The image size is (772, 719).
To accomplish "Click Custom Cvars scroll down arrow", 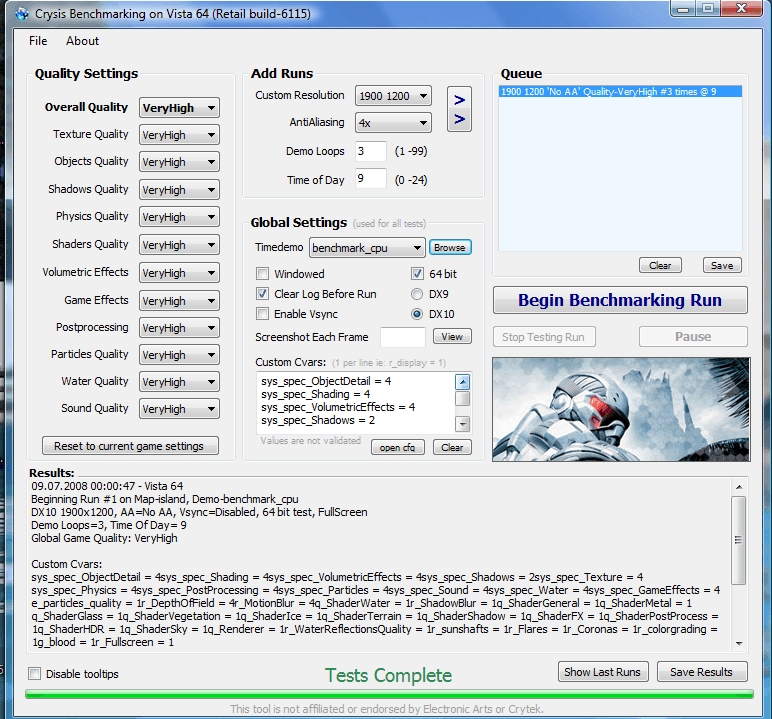I will [x=462, y=424].
